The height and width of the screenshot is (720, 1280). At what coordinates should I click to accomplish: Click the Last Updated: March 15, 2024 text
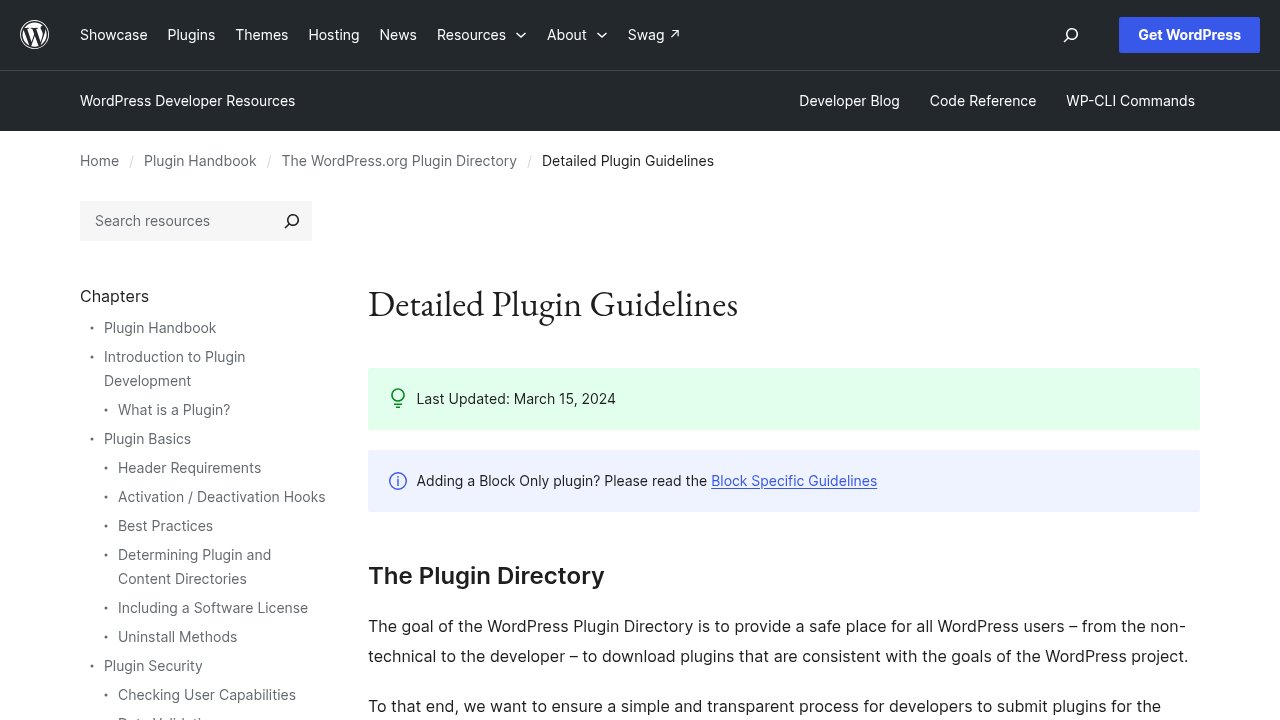pyautogui.click(x=516, y=399)
